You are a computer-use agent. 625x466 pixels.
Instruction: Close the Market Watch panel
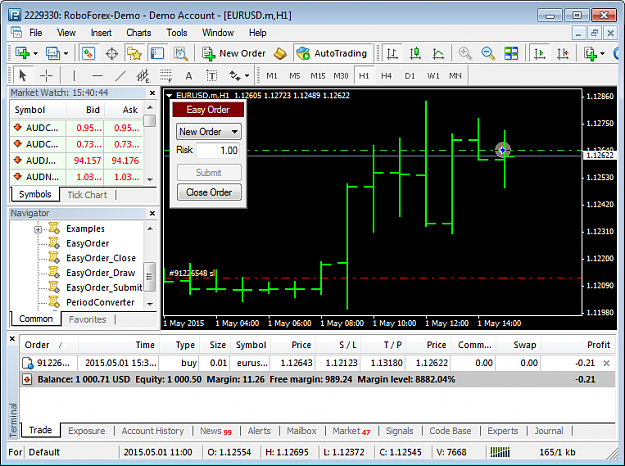pos(152,93)
